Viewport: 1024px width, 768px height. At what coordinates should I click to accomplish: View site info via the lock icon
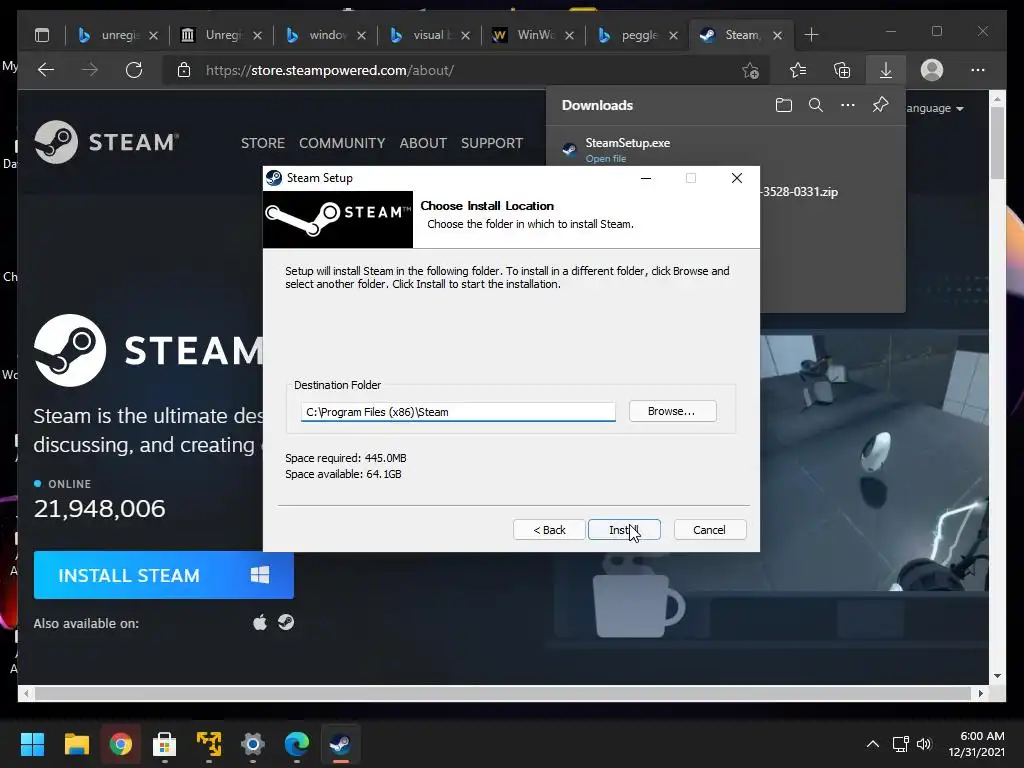click(x=184, y=70)
